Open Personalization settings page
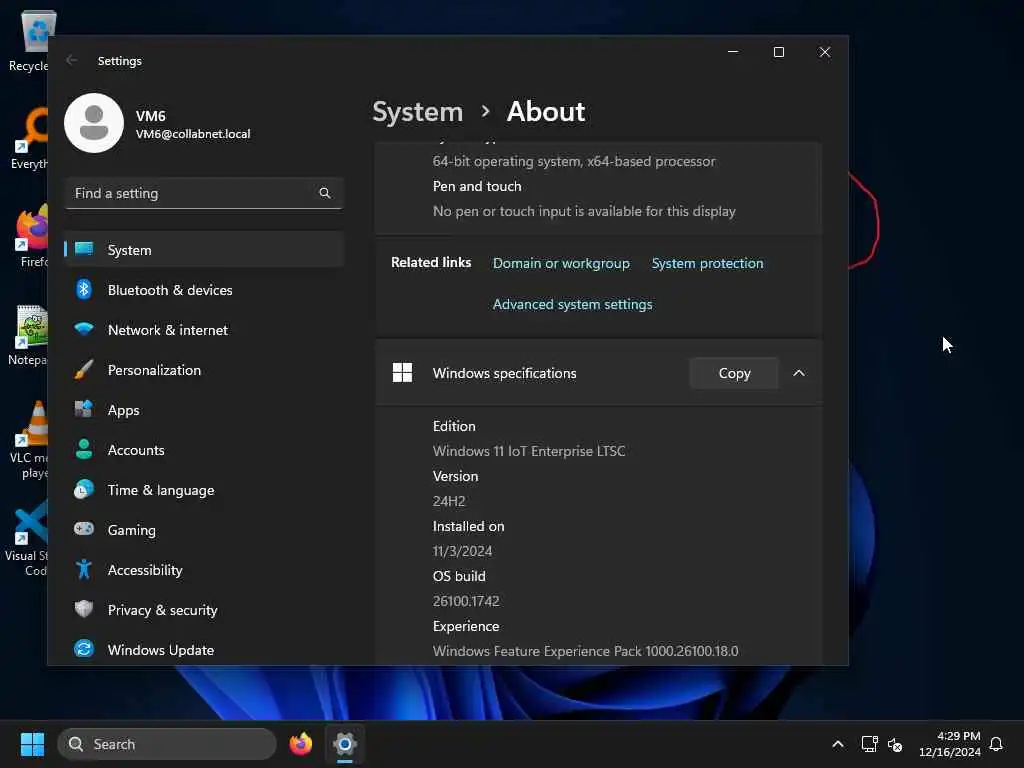Screen dimensions: 1024x768 click(204, 370)
